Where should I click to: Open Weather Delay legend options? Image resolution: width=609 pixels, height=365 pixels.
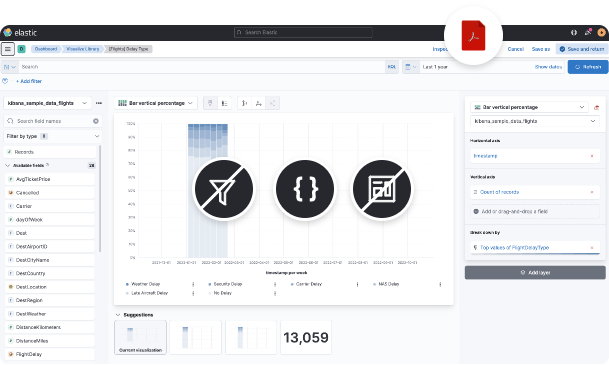click(193, 284)
